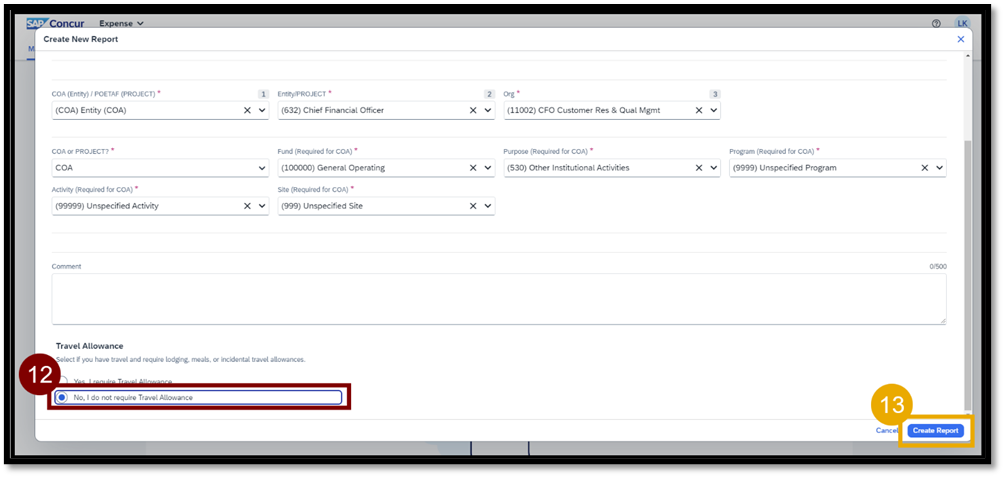This screenshot has width=1004, height=477.
Task: Clear the General Operating fund value
Action: pyautogui.click(x=473, y=168)
